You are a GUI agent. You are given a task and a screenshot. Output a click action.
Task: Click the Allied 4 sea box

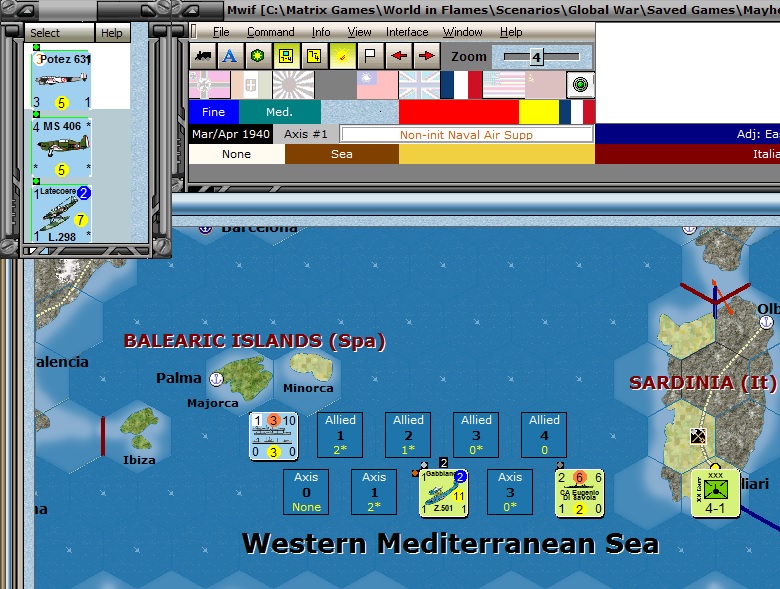click(x=544, y=435)
